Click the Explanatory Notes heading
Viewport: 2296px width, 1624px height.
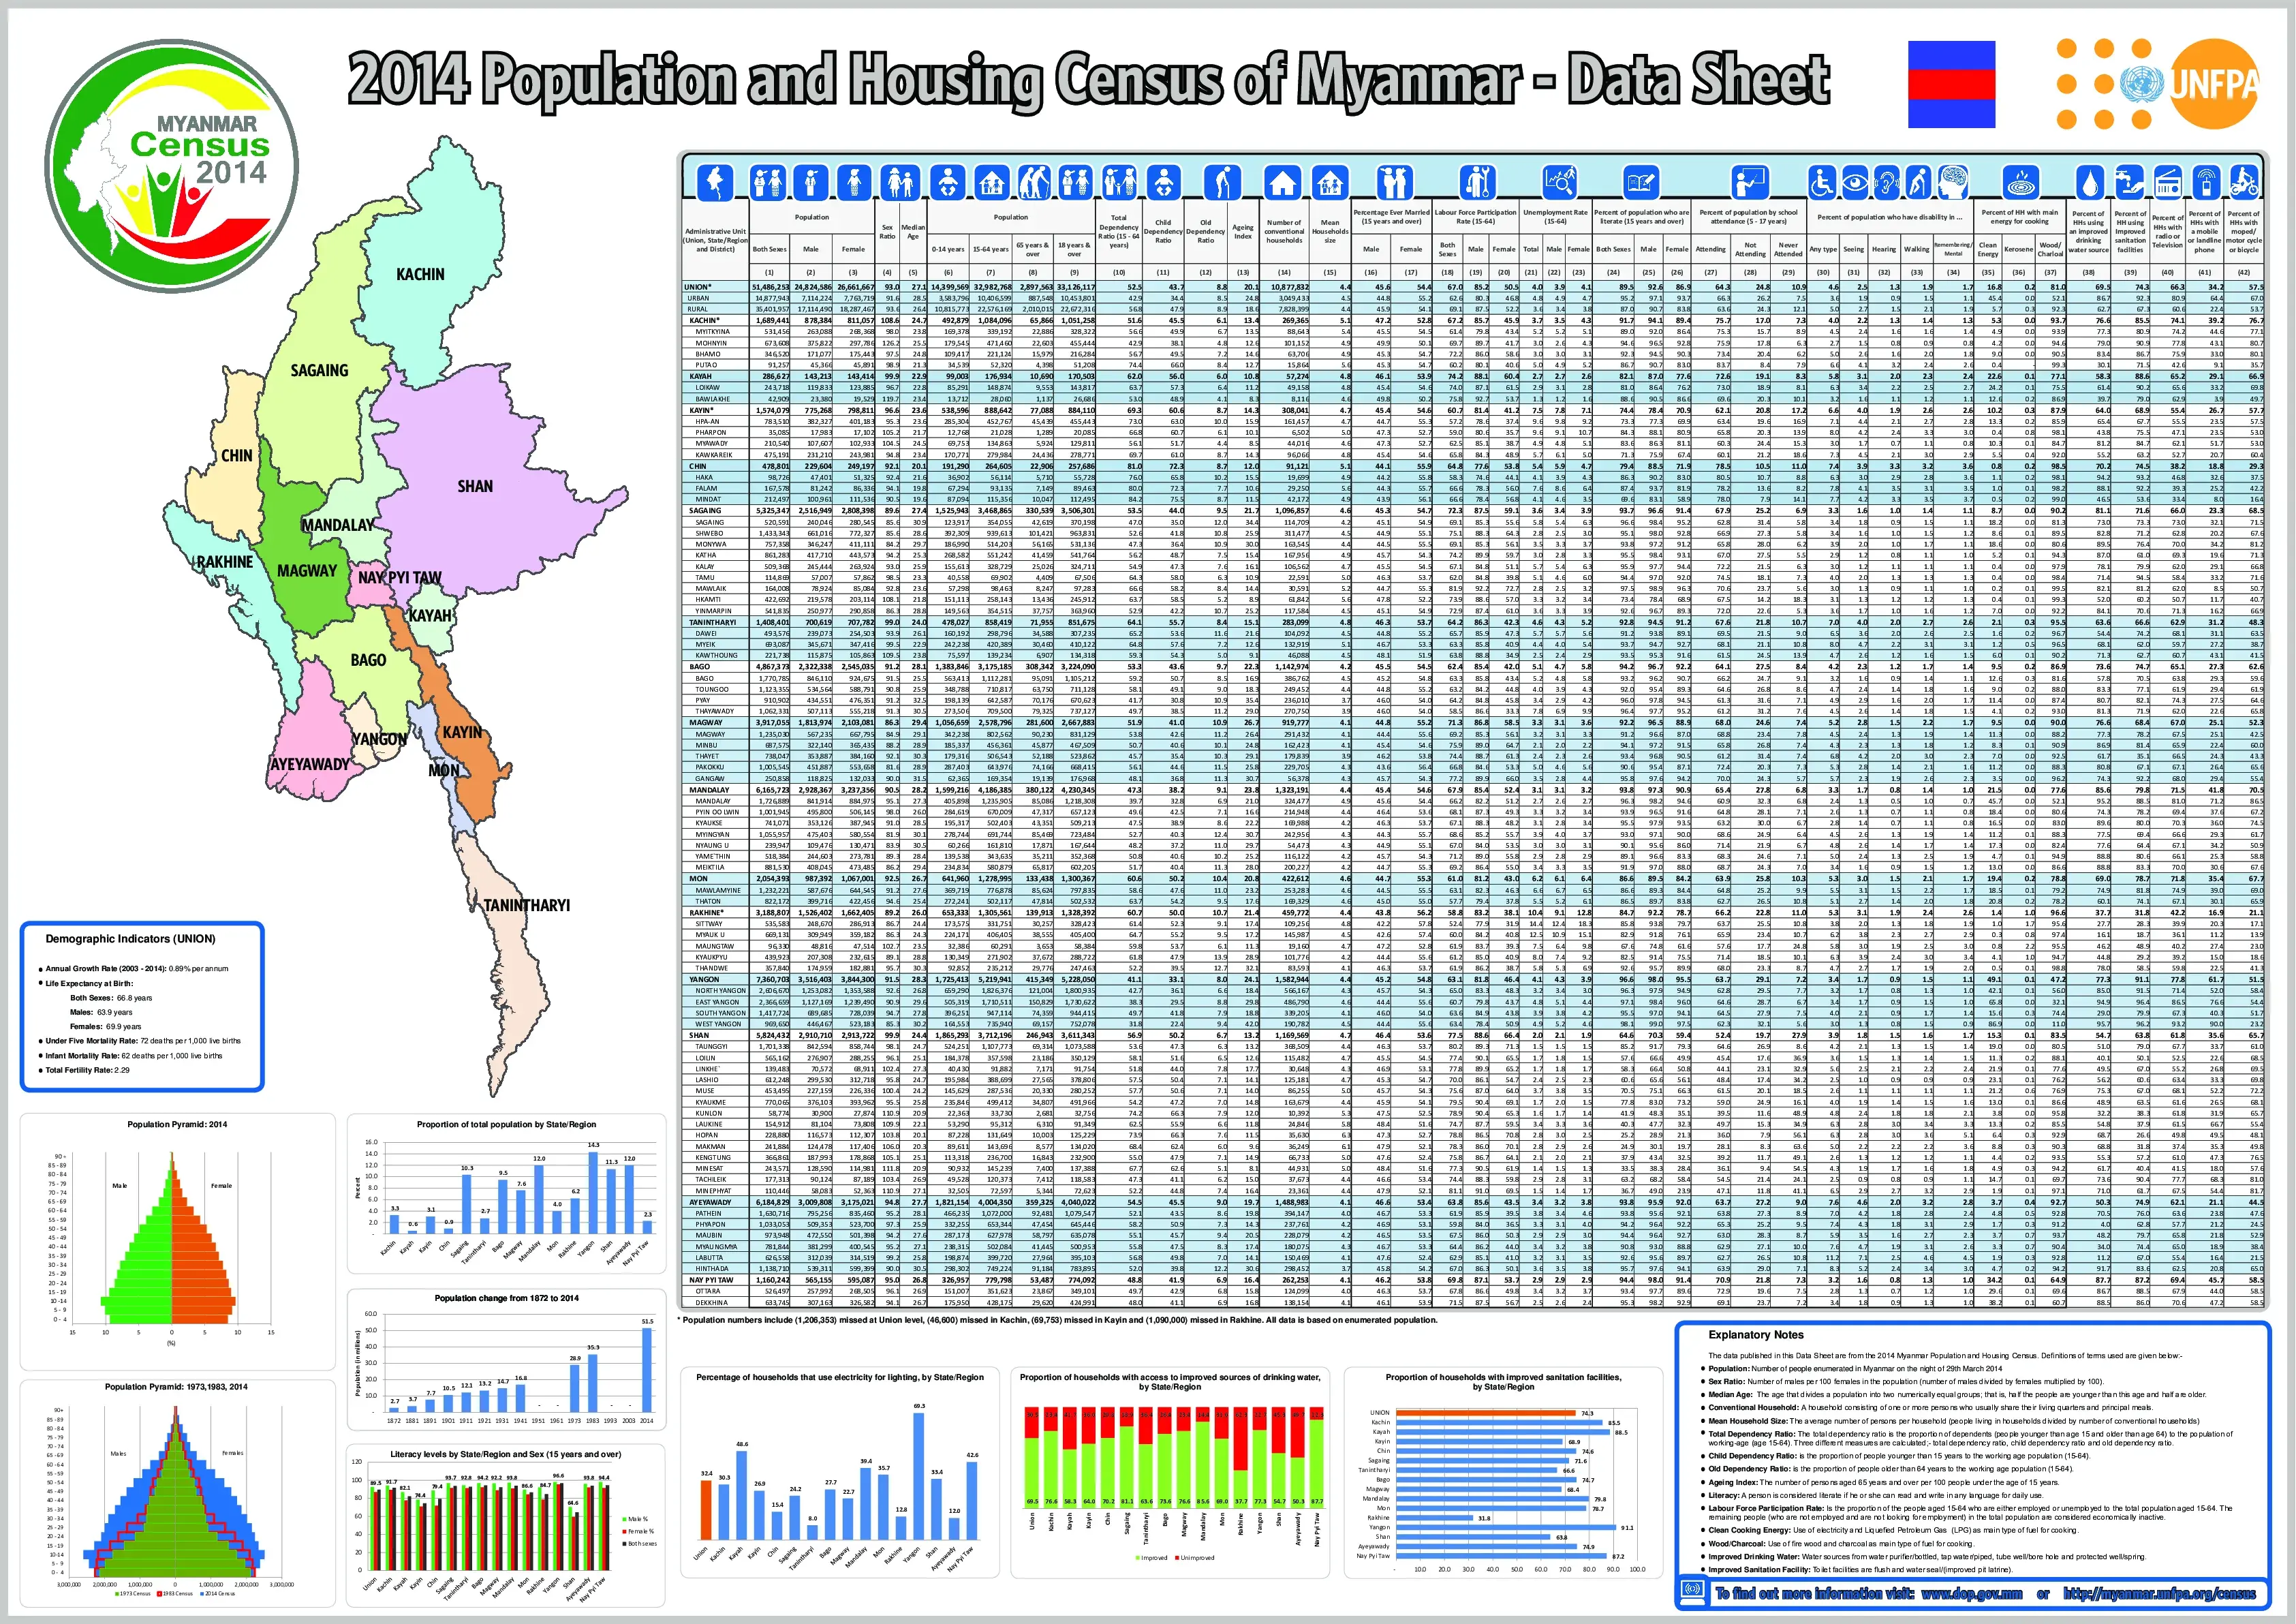coord(1756,1334)
